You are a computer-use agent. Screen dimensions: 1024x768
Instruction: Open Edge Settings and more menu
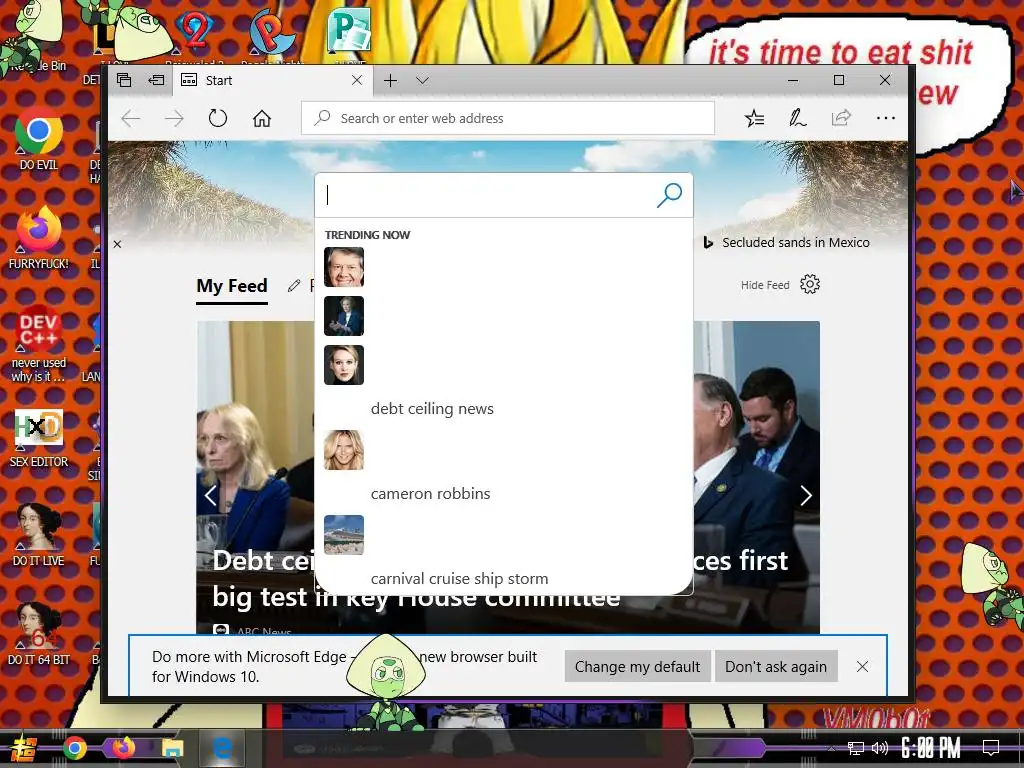click(886, 118)
